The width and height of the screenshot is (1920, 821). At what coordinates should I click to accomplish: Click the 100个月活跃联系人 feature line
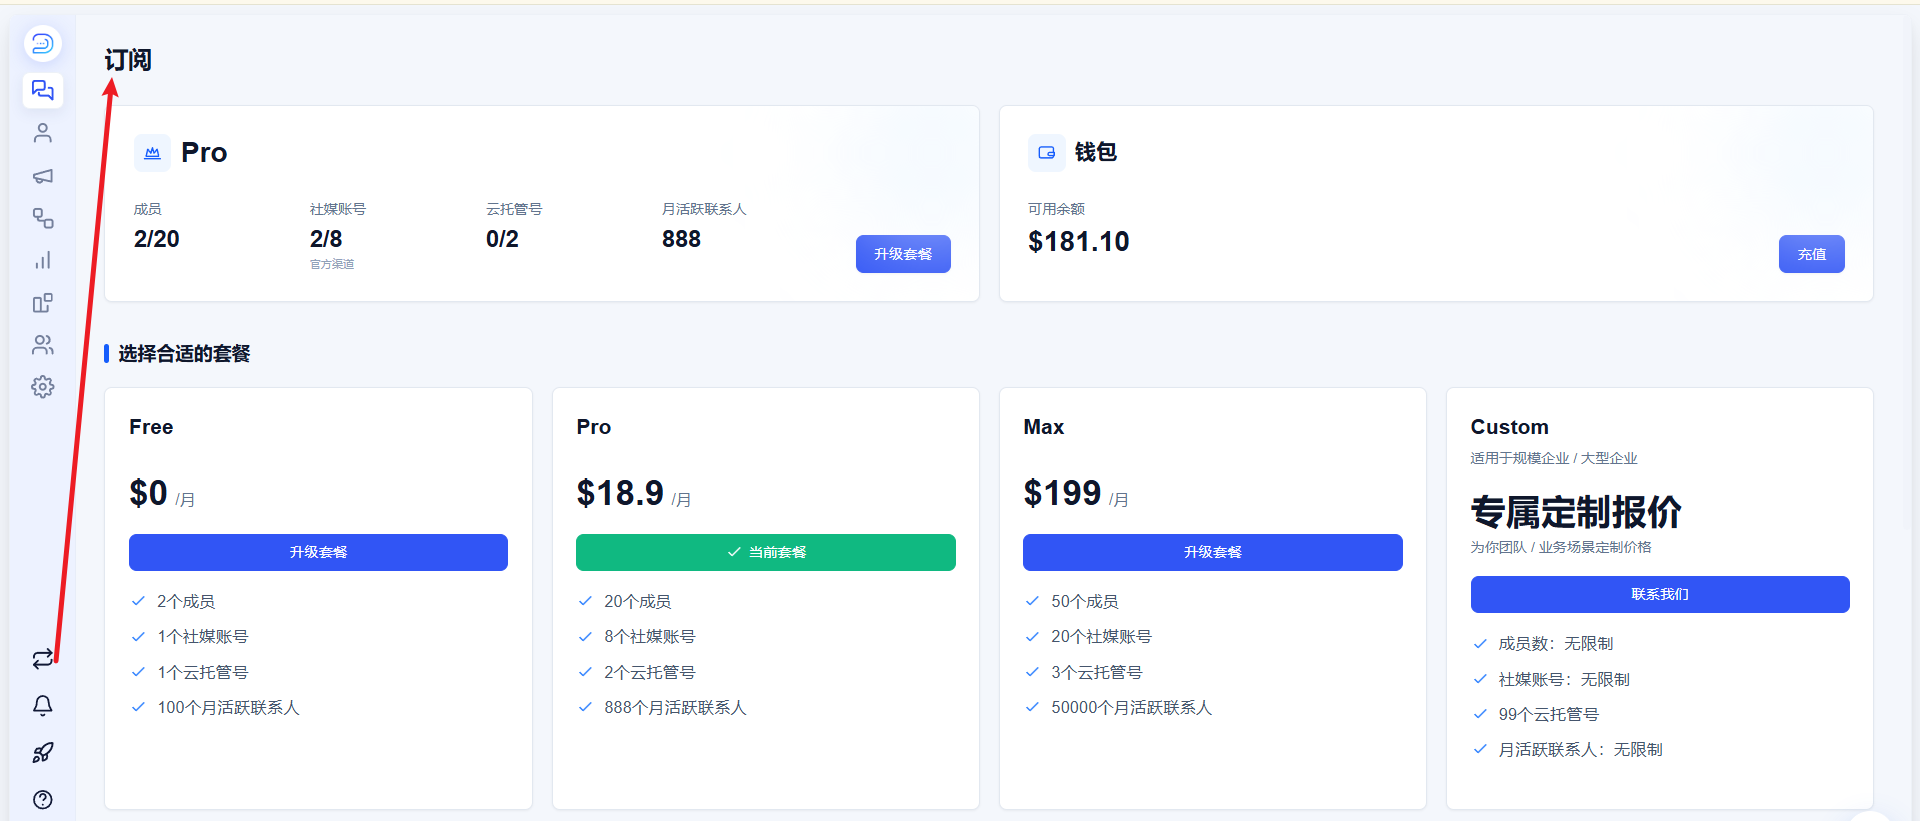[x=228, y=708]
